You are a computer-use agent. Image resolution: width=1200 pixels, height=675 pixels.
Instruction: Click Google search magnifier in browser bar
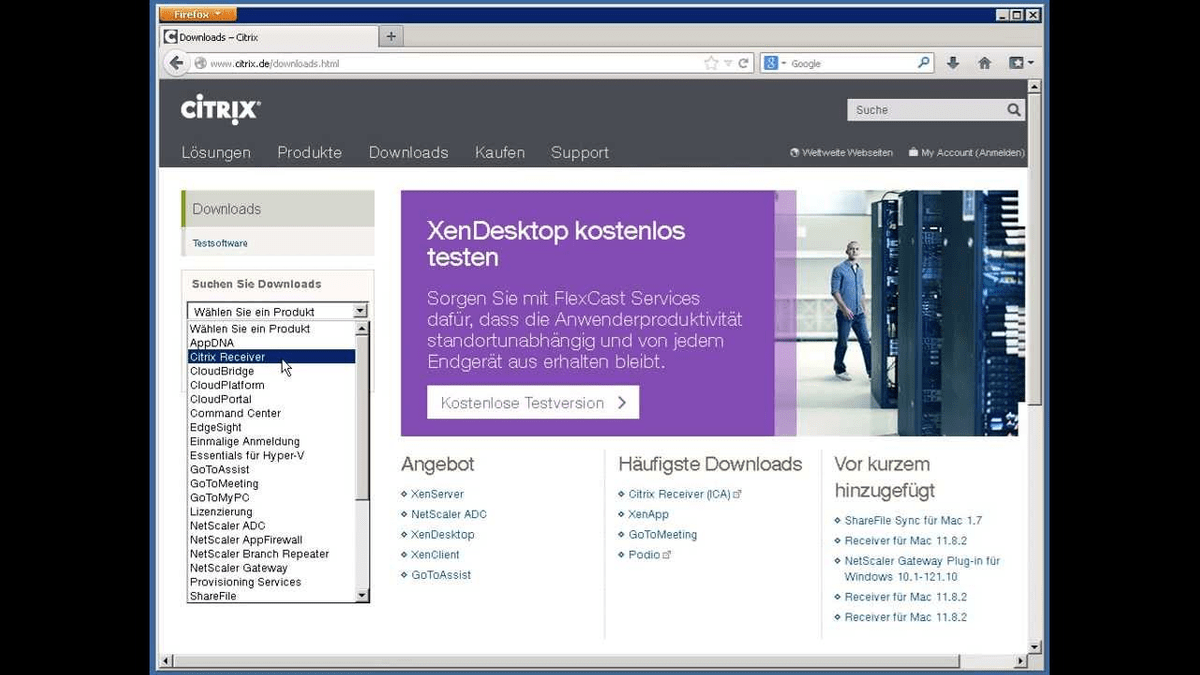924,63
